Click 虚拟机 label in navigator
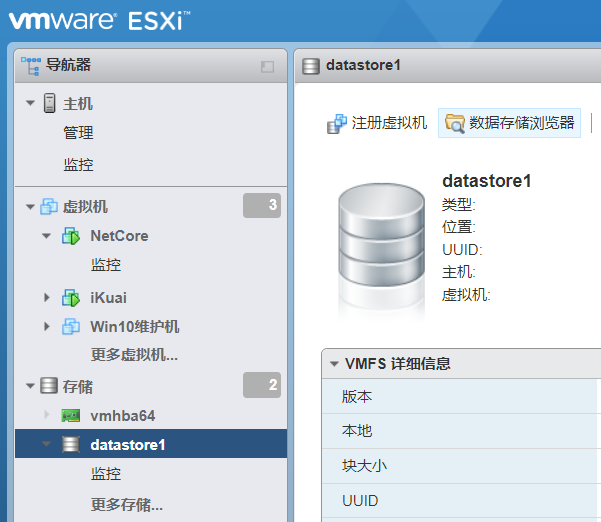The width and height of the screenshot is (601, 522). (85, 207)
